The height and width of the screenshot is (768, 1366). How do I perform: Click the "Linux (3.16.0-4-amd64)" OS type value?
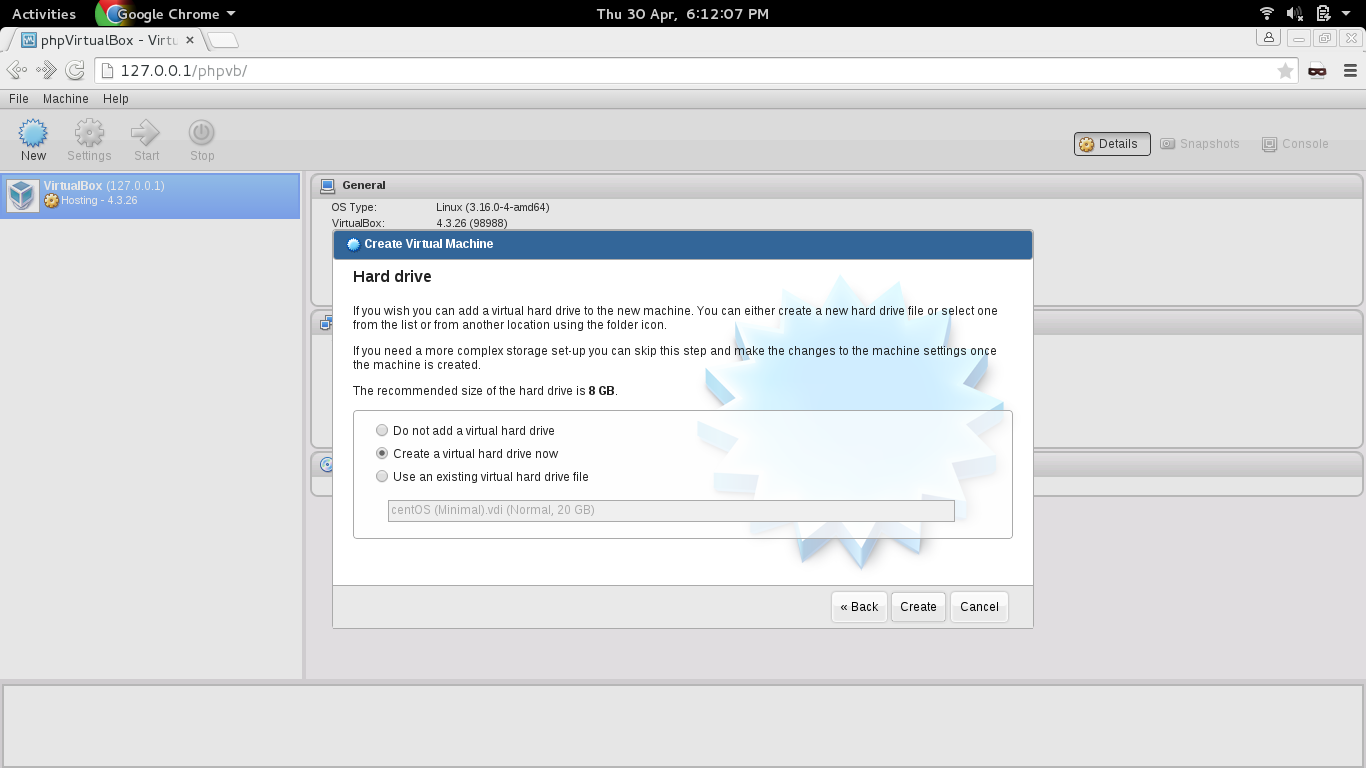tap(493, 207)
